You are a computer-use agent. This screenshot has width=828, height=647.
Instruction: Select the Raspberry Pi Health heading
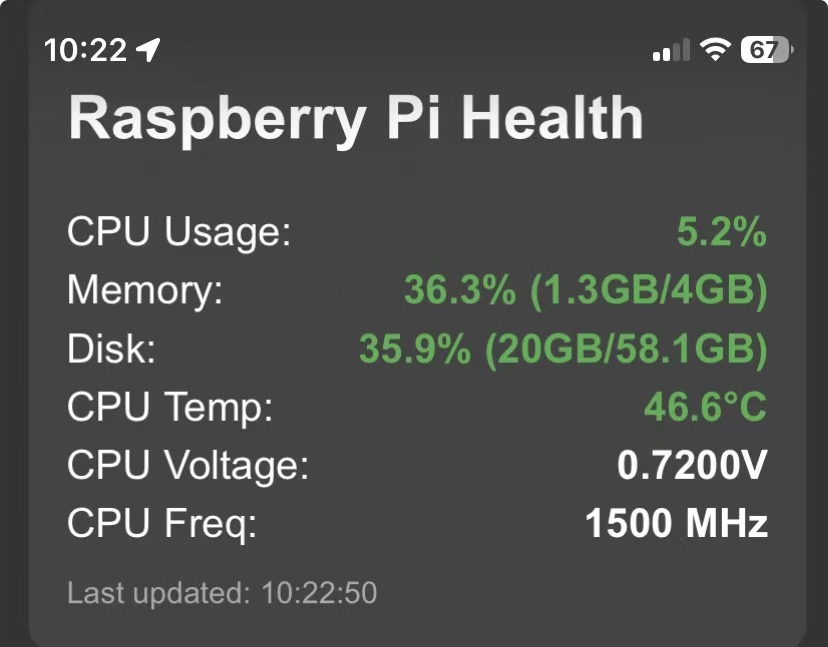click(x=355, y=118)
